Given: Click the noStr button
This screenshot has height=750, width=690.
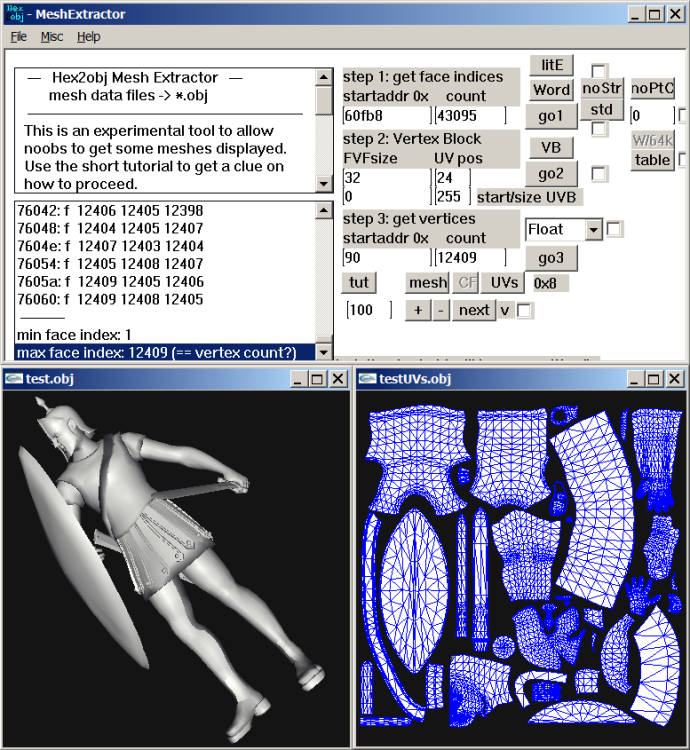Looking at the screenshot, I should click(x=602, y=88).
